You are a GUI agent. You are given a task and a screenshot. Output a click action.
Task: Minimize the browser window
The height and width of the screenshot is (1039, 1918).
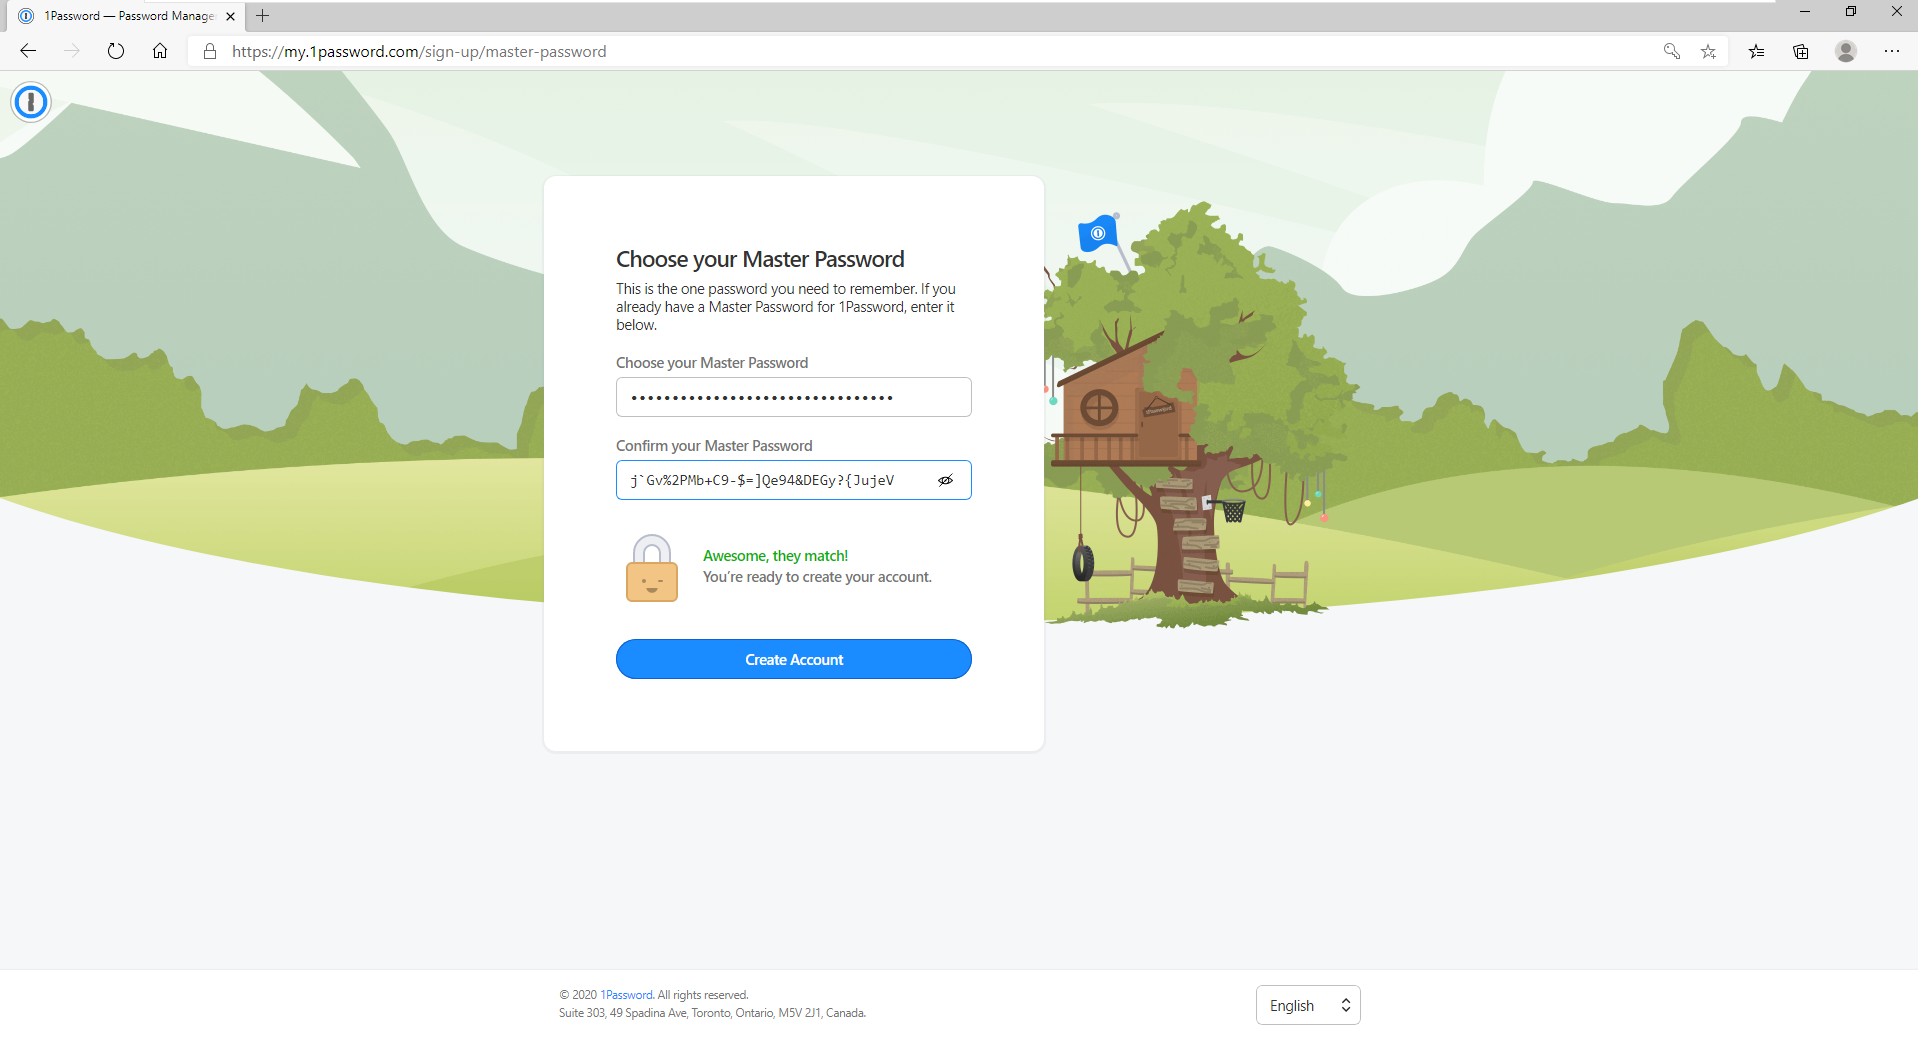(x=1805, y=12)
